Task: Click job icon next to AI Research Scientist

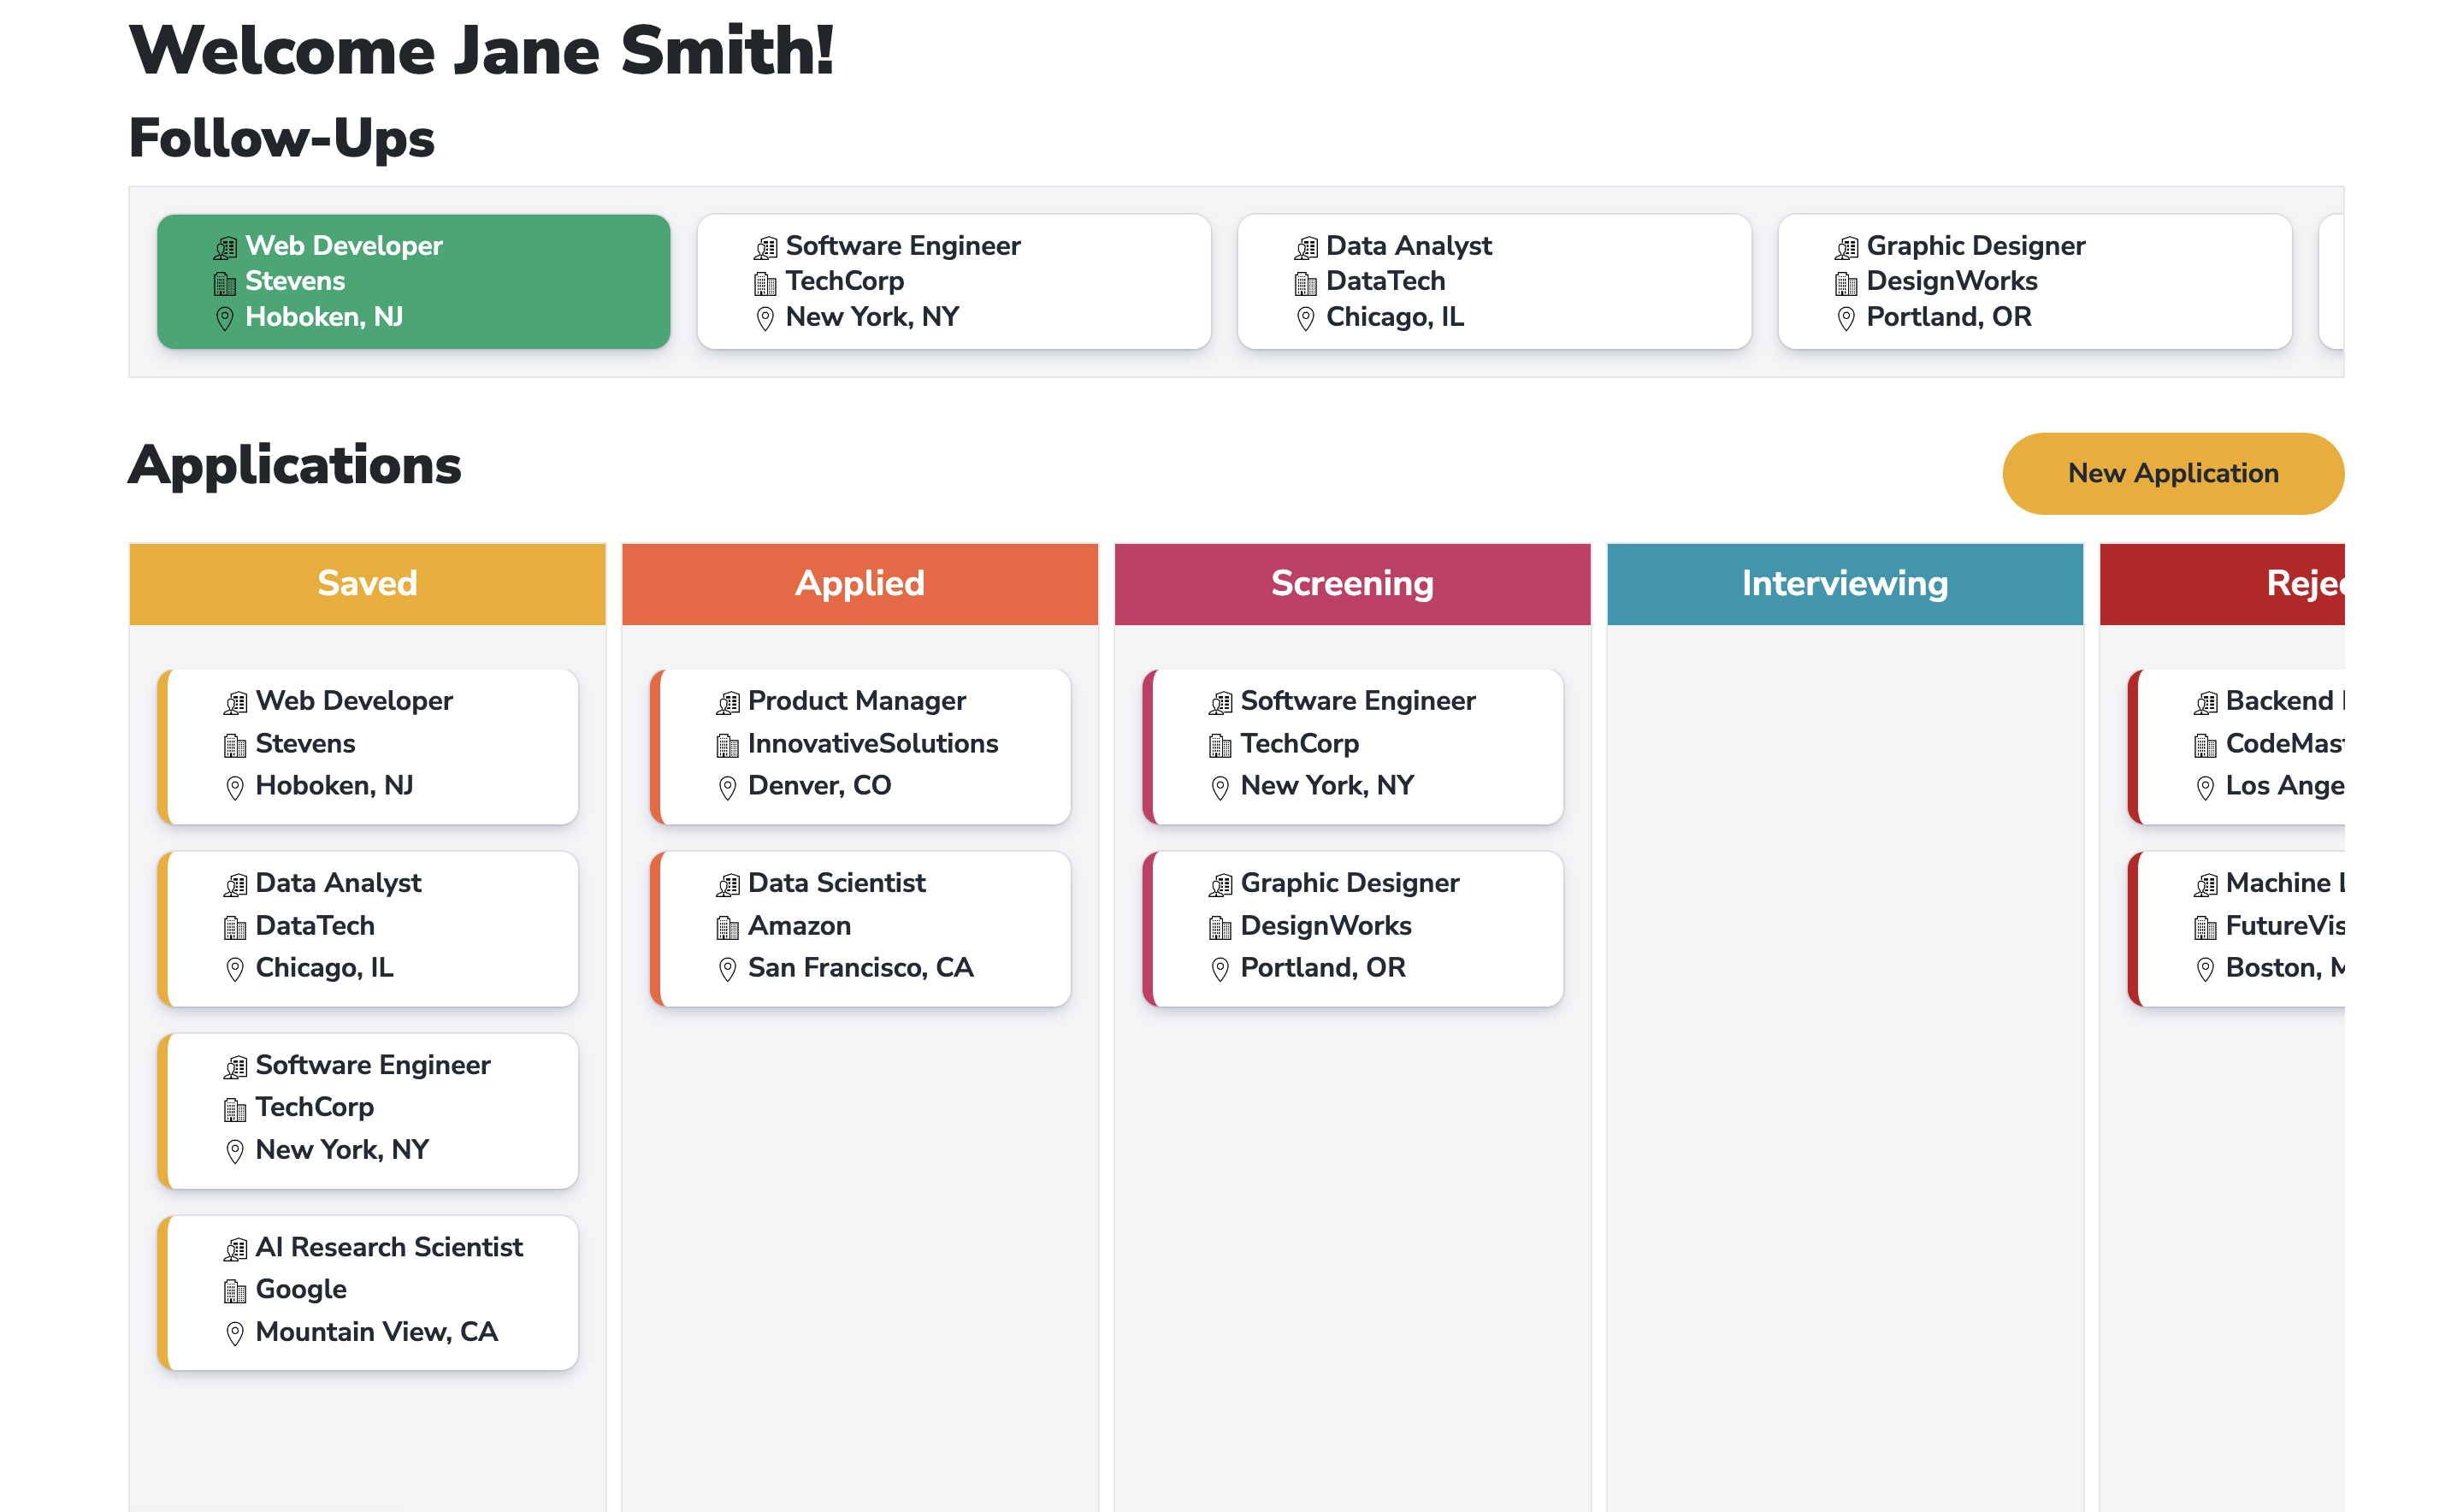Action: pos(235,1249)
